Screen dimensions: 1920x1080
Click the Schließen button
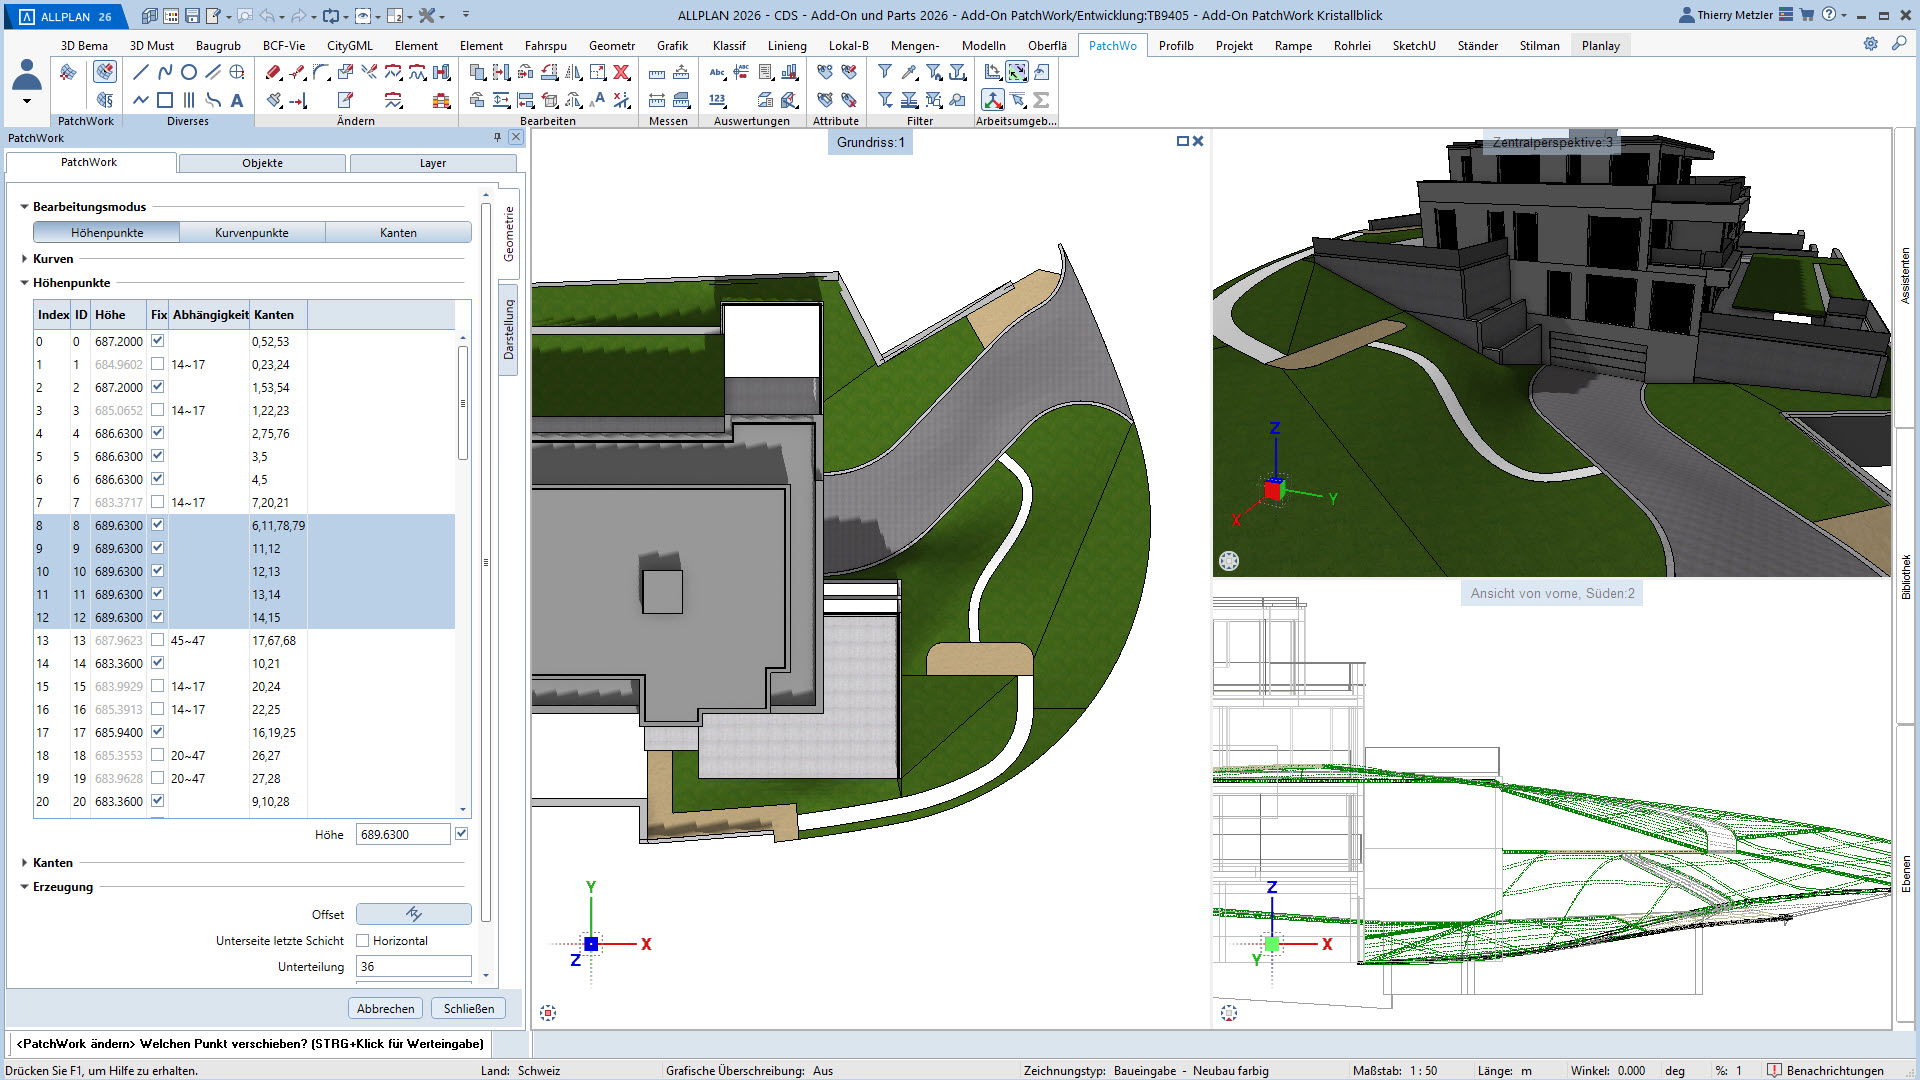pyautogui.click(x=468, y=1008)
